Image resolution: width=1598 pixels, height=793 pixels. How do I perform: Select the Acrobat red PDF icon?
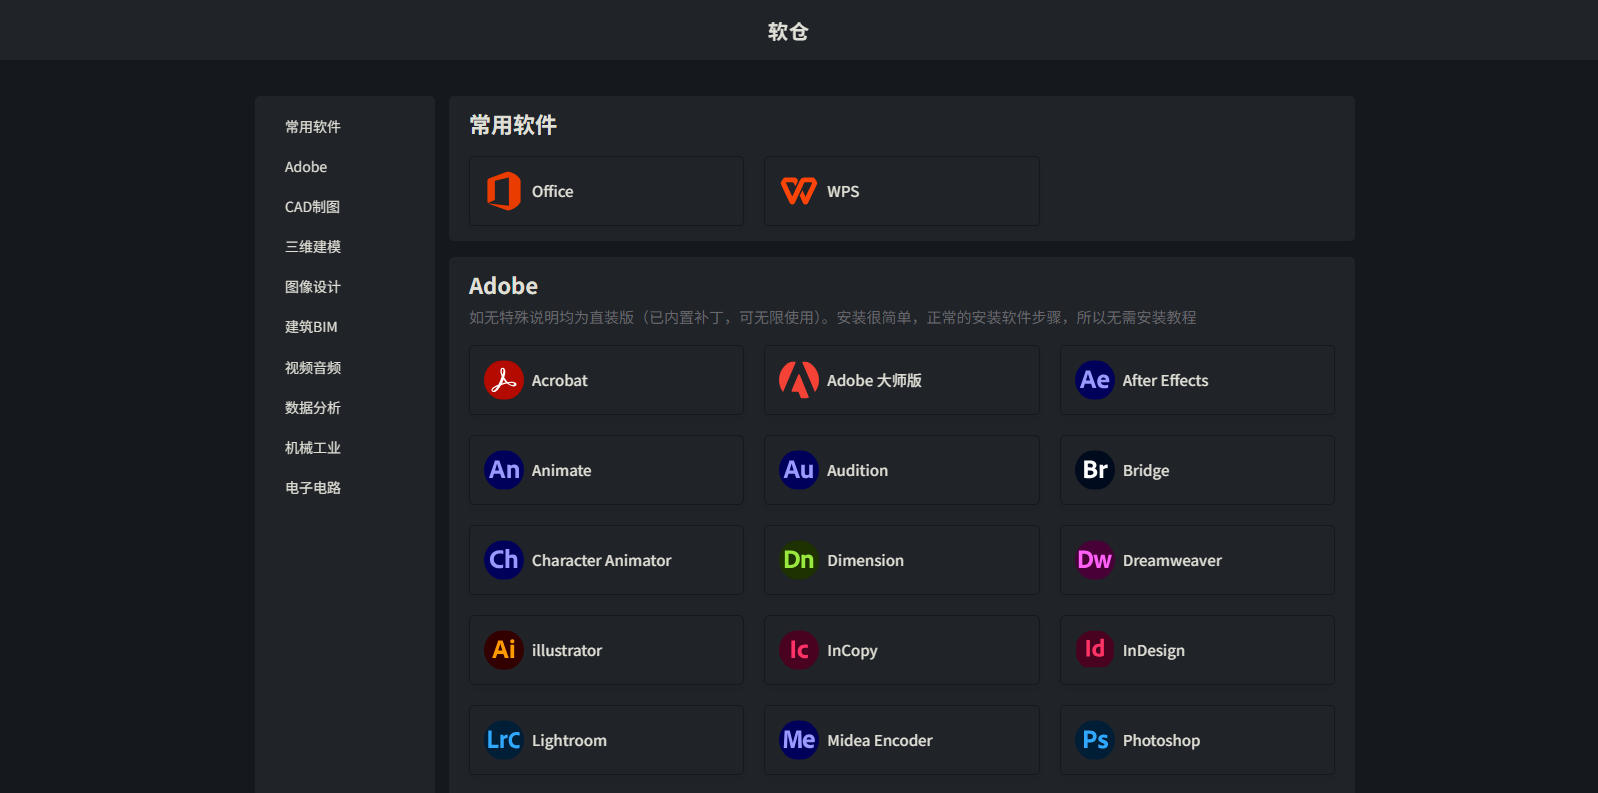click(x=504, y=380)
